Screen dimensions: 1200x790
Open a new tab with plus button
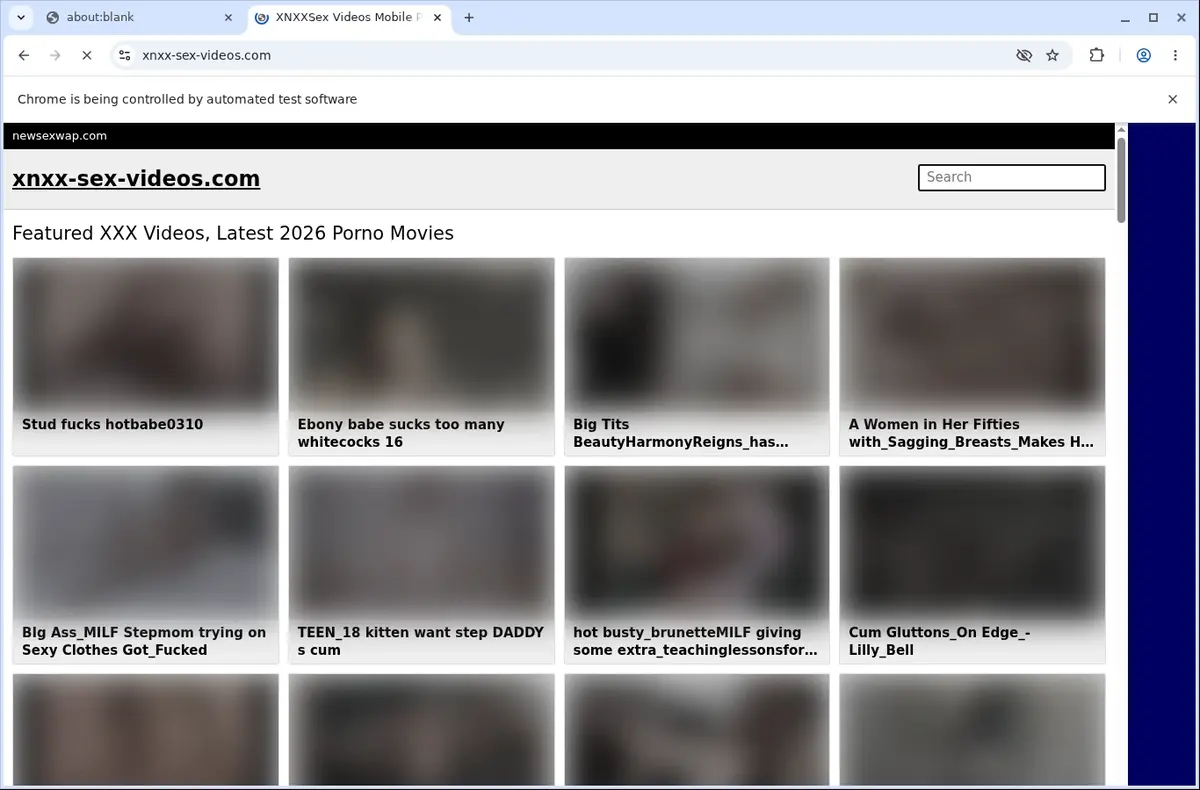tap(469, 17)
